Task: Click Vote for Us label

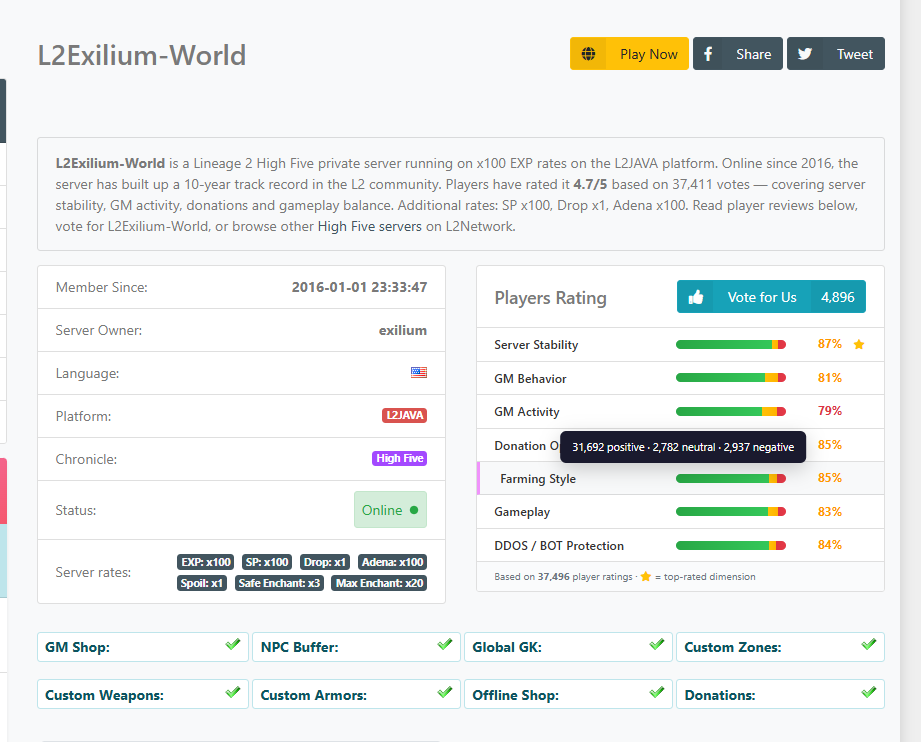Action: click(x=762, y=297)
